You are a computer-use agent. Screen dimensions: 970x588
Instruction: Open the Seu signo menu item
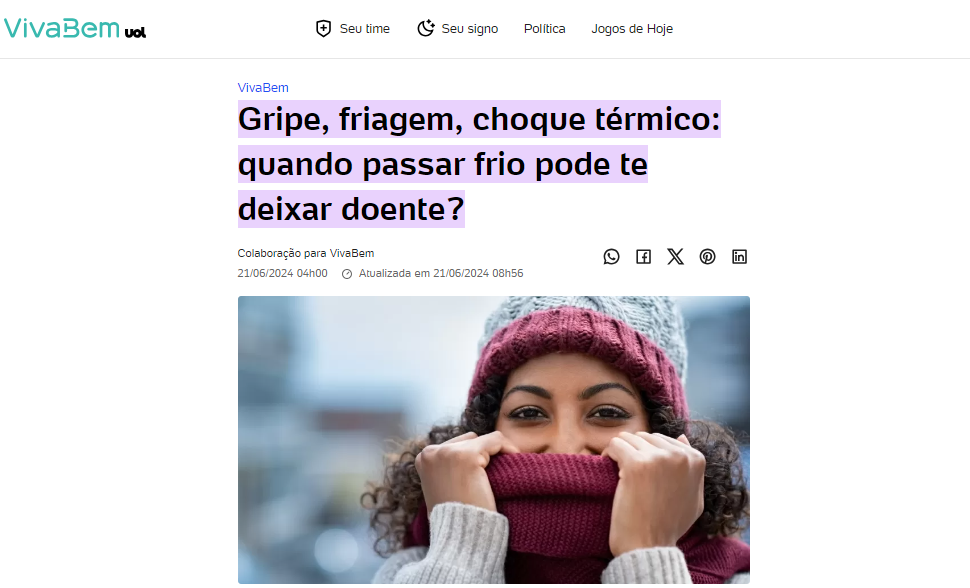[470, 28]
